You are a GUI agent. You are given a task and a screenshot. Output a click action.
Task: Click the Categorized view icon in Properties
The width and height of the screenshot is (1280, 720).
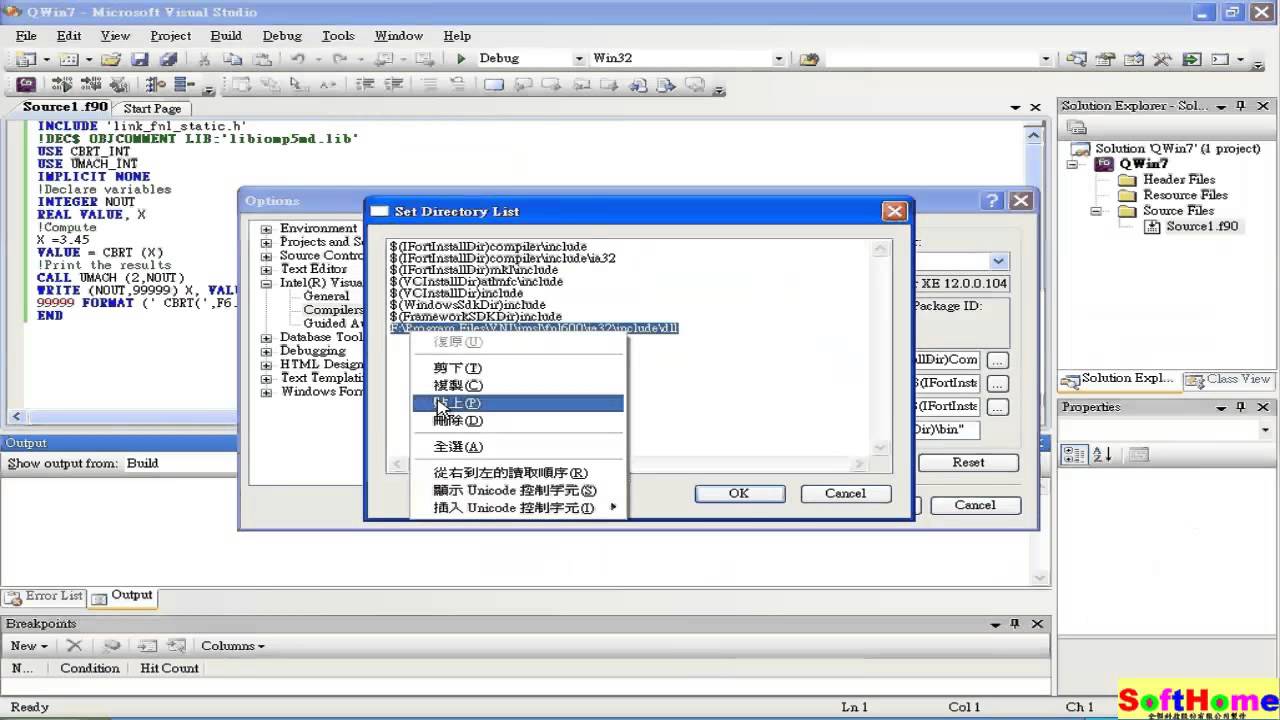pos(1075,455)
